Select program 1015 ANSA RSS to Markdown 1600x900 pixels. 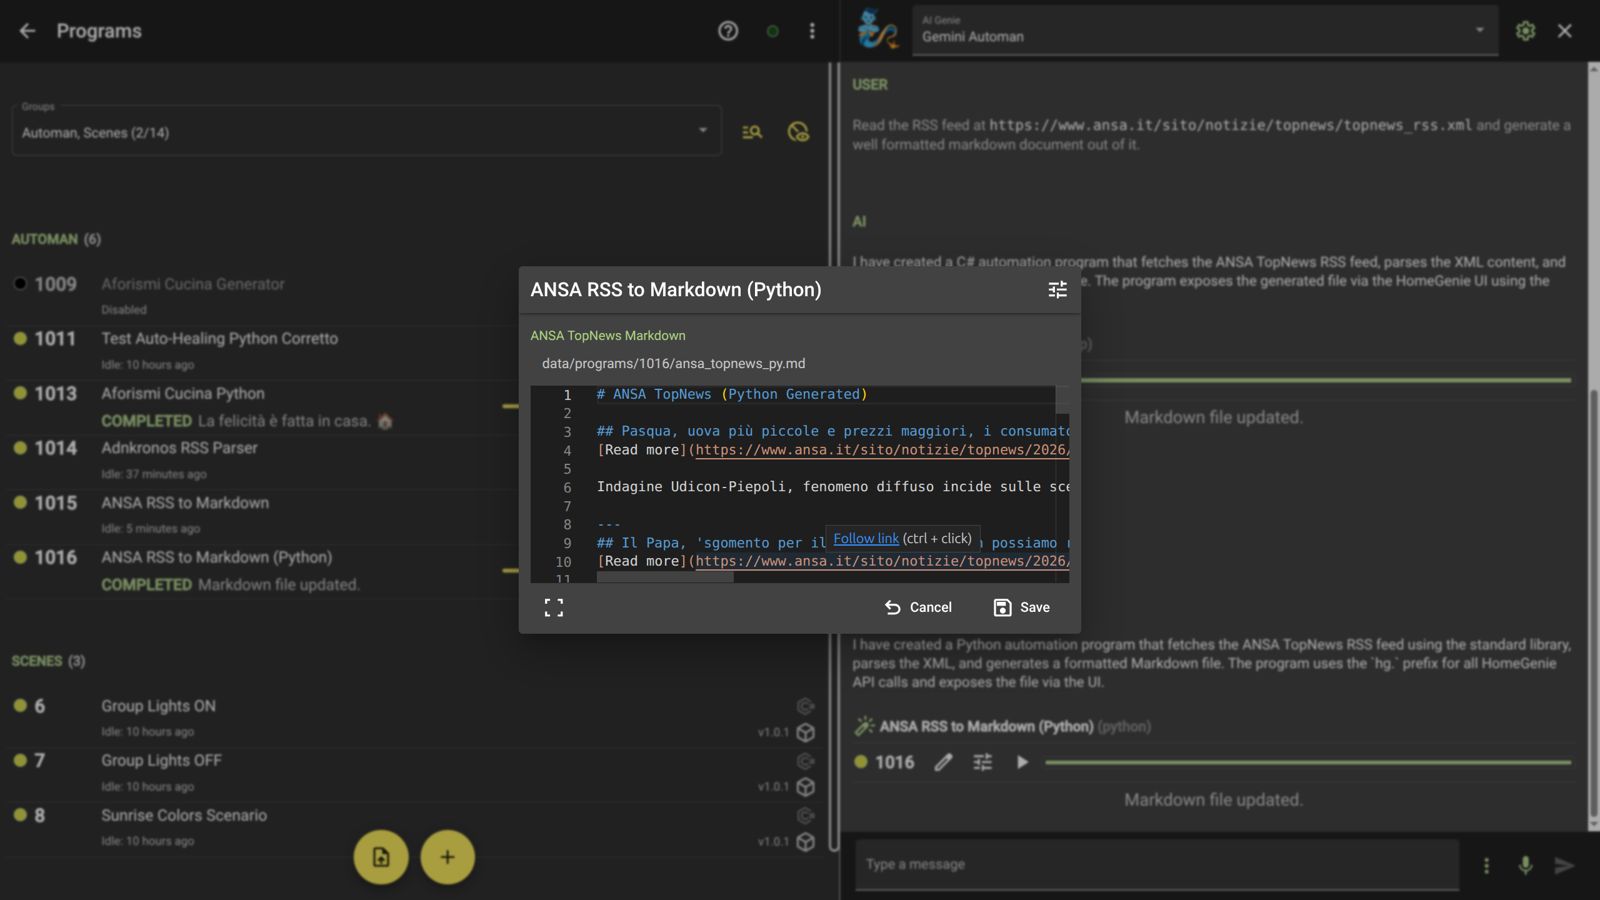185,503
